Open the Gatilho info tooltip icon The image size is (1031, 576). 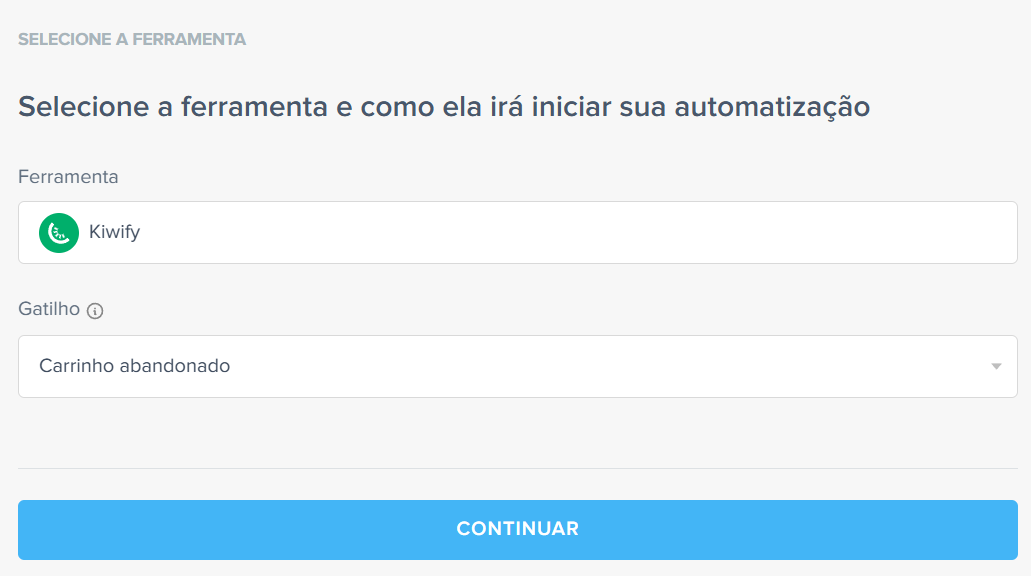pyautogui.click(x=95, y=311)
